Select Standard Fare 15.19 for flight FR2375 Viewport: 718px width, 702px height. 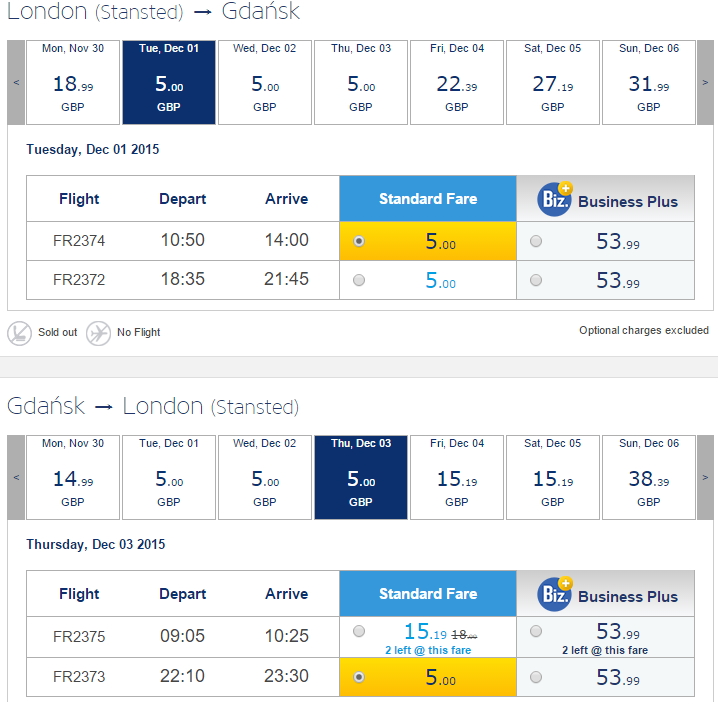point(359,631)
